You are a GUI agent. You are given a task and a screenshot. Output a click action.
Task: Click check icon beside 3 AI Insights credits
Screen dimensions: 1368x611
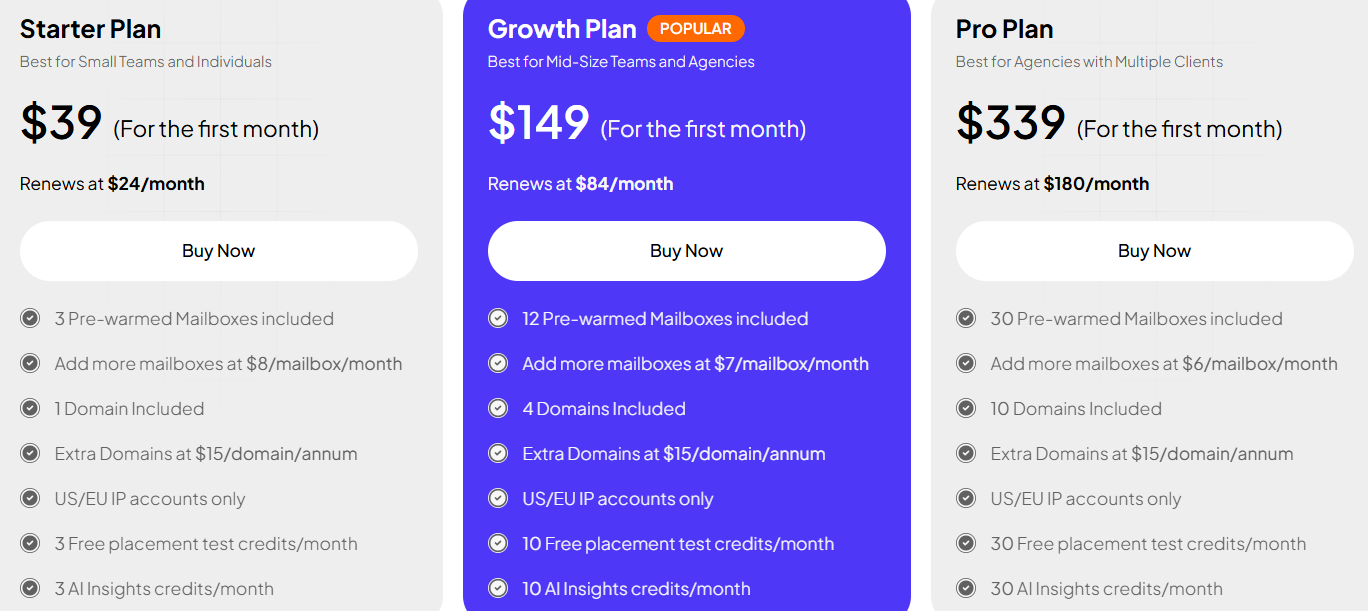(30, 588)
